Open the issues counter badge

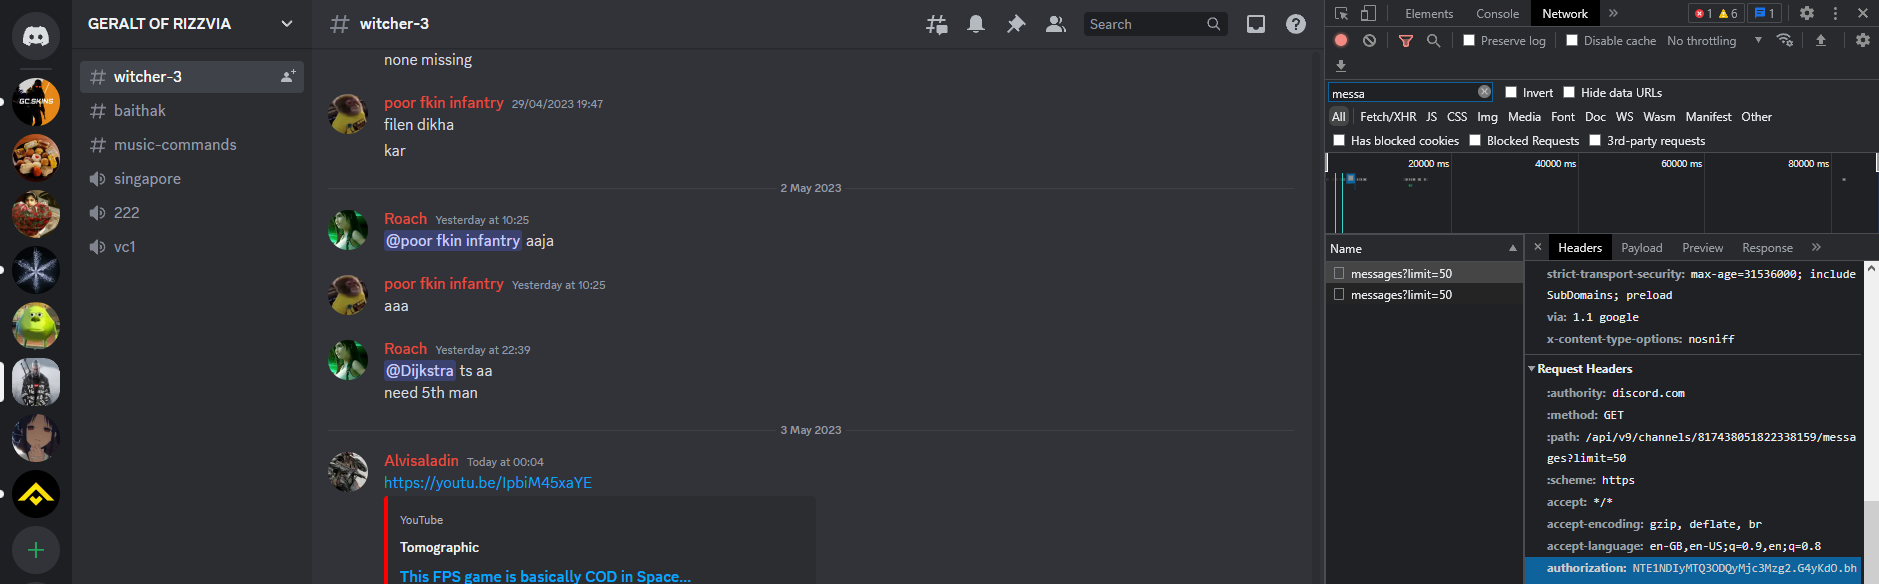tap(1764, 13)
